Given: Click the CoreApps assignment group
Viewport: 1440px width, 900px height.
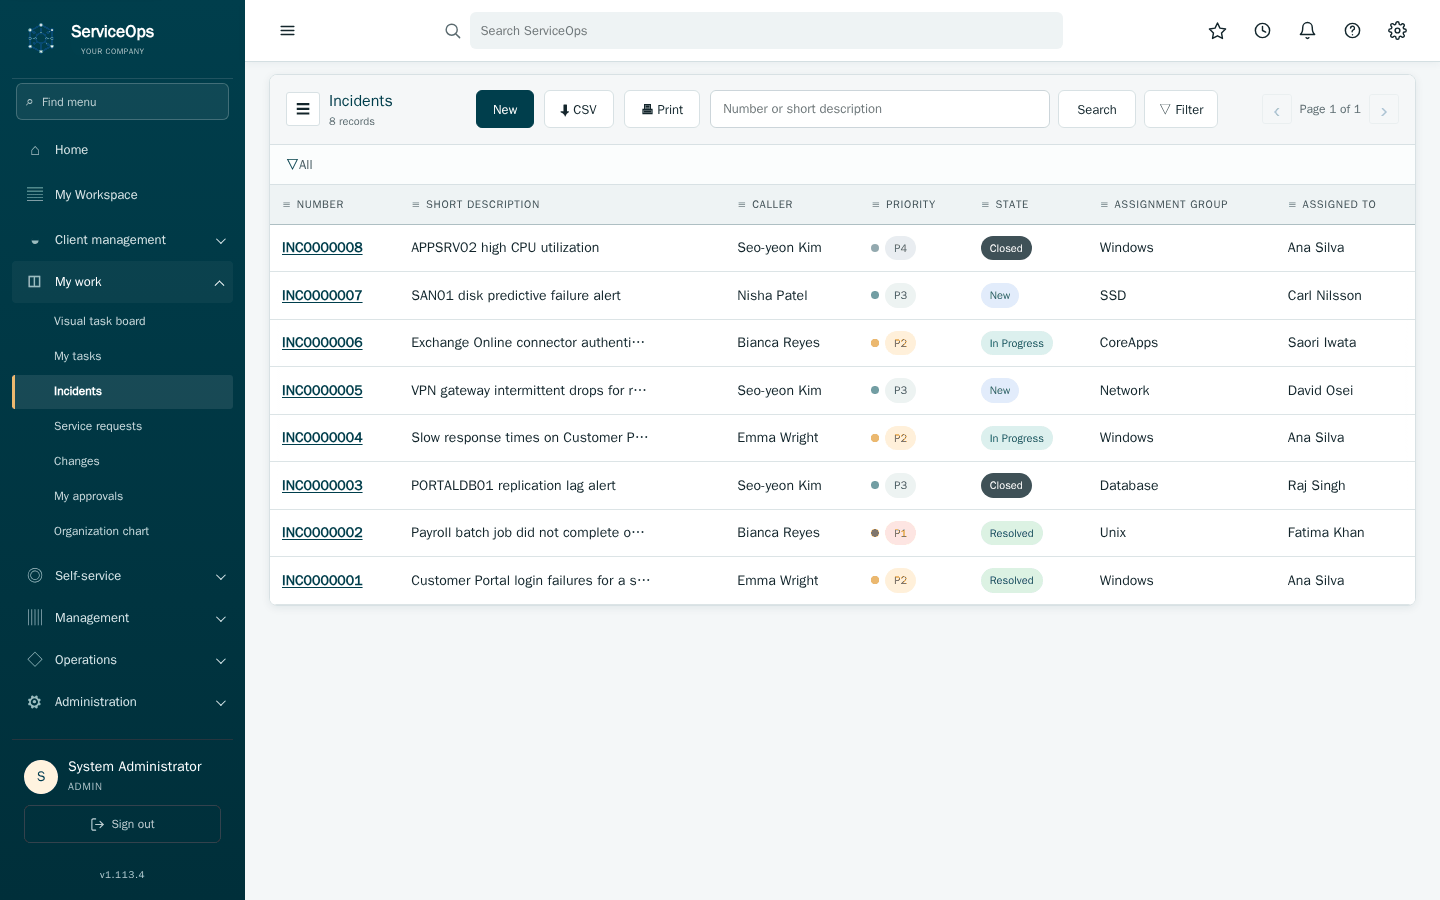Looking at the screenshot, I should point(1129,343).
